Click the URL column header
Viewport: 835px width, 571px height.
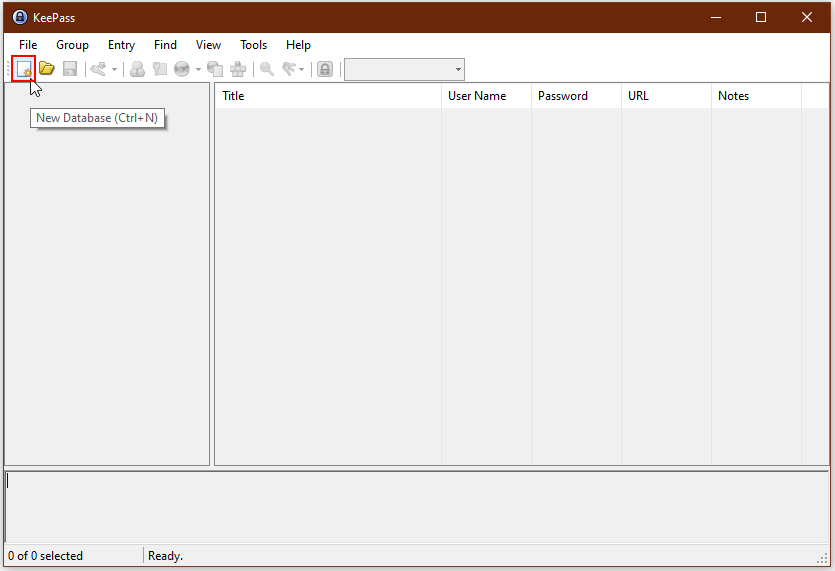pos(666,96)
